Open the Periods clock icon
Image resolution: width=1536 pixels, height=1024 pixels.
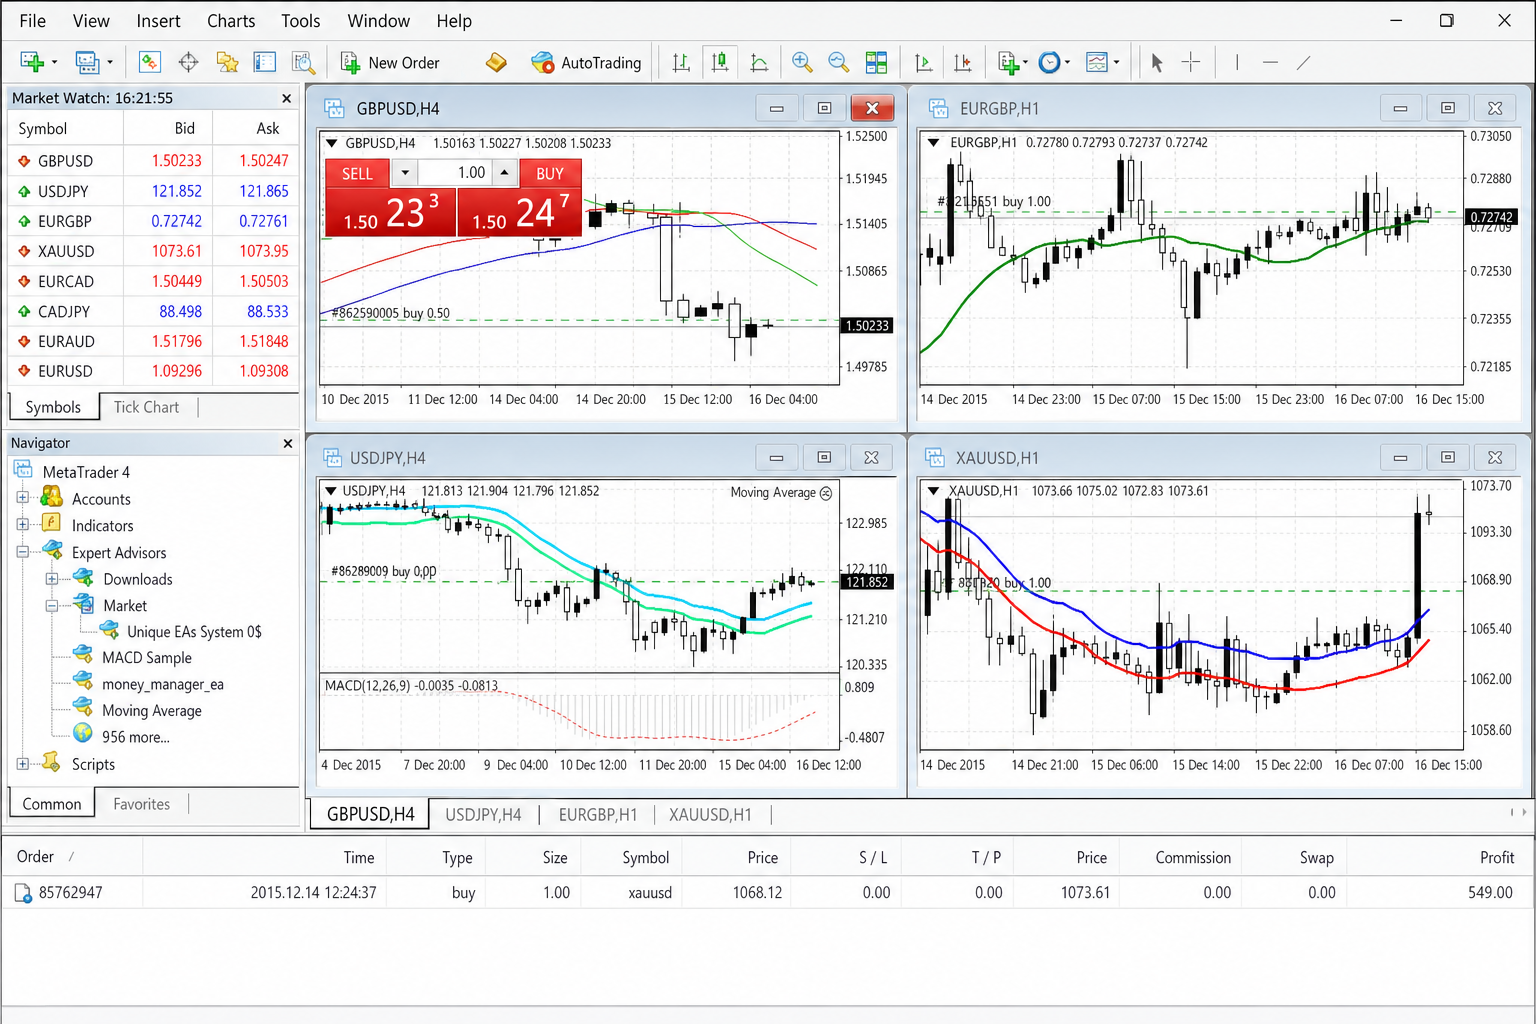click(x=1049, y=63)
